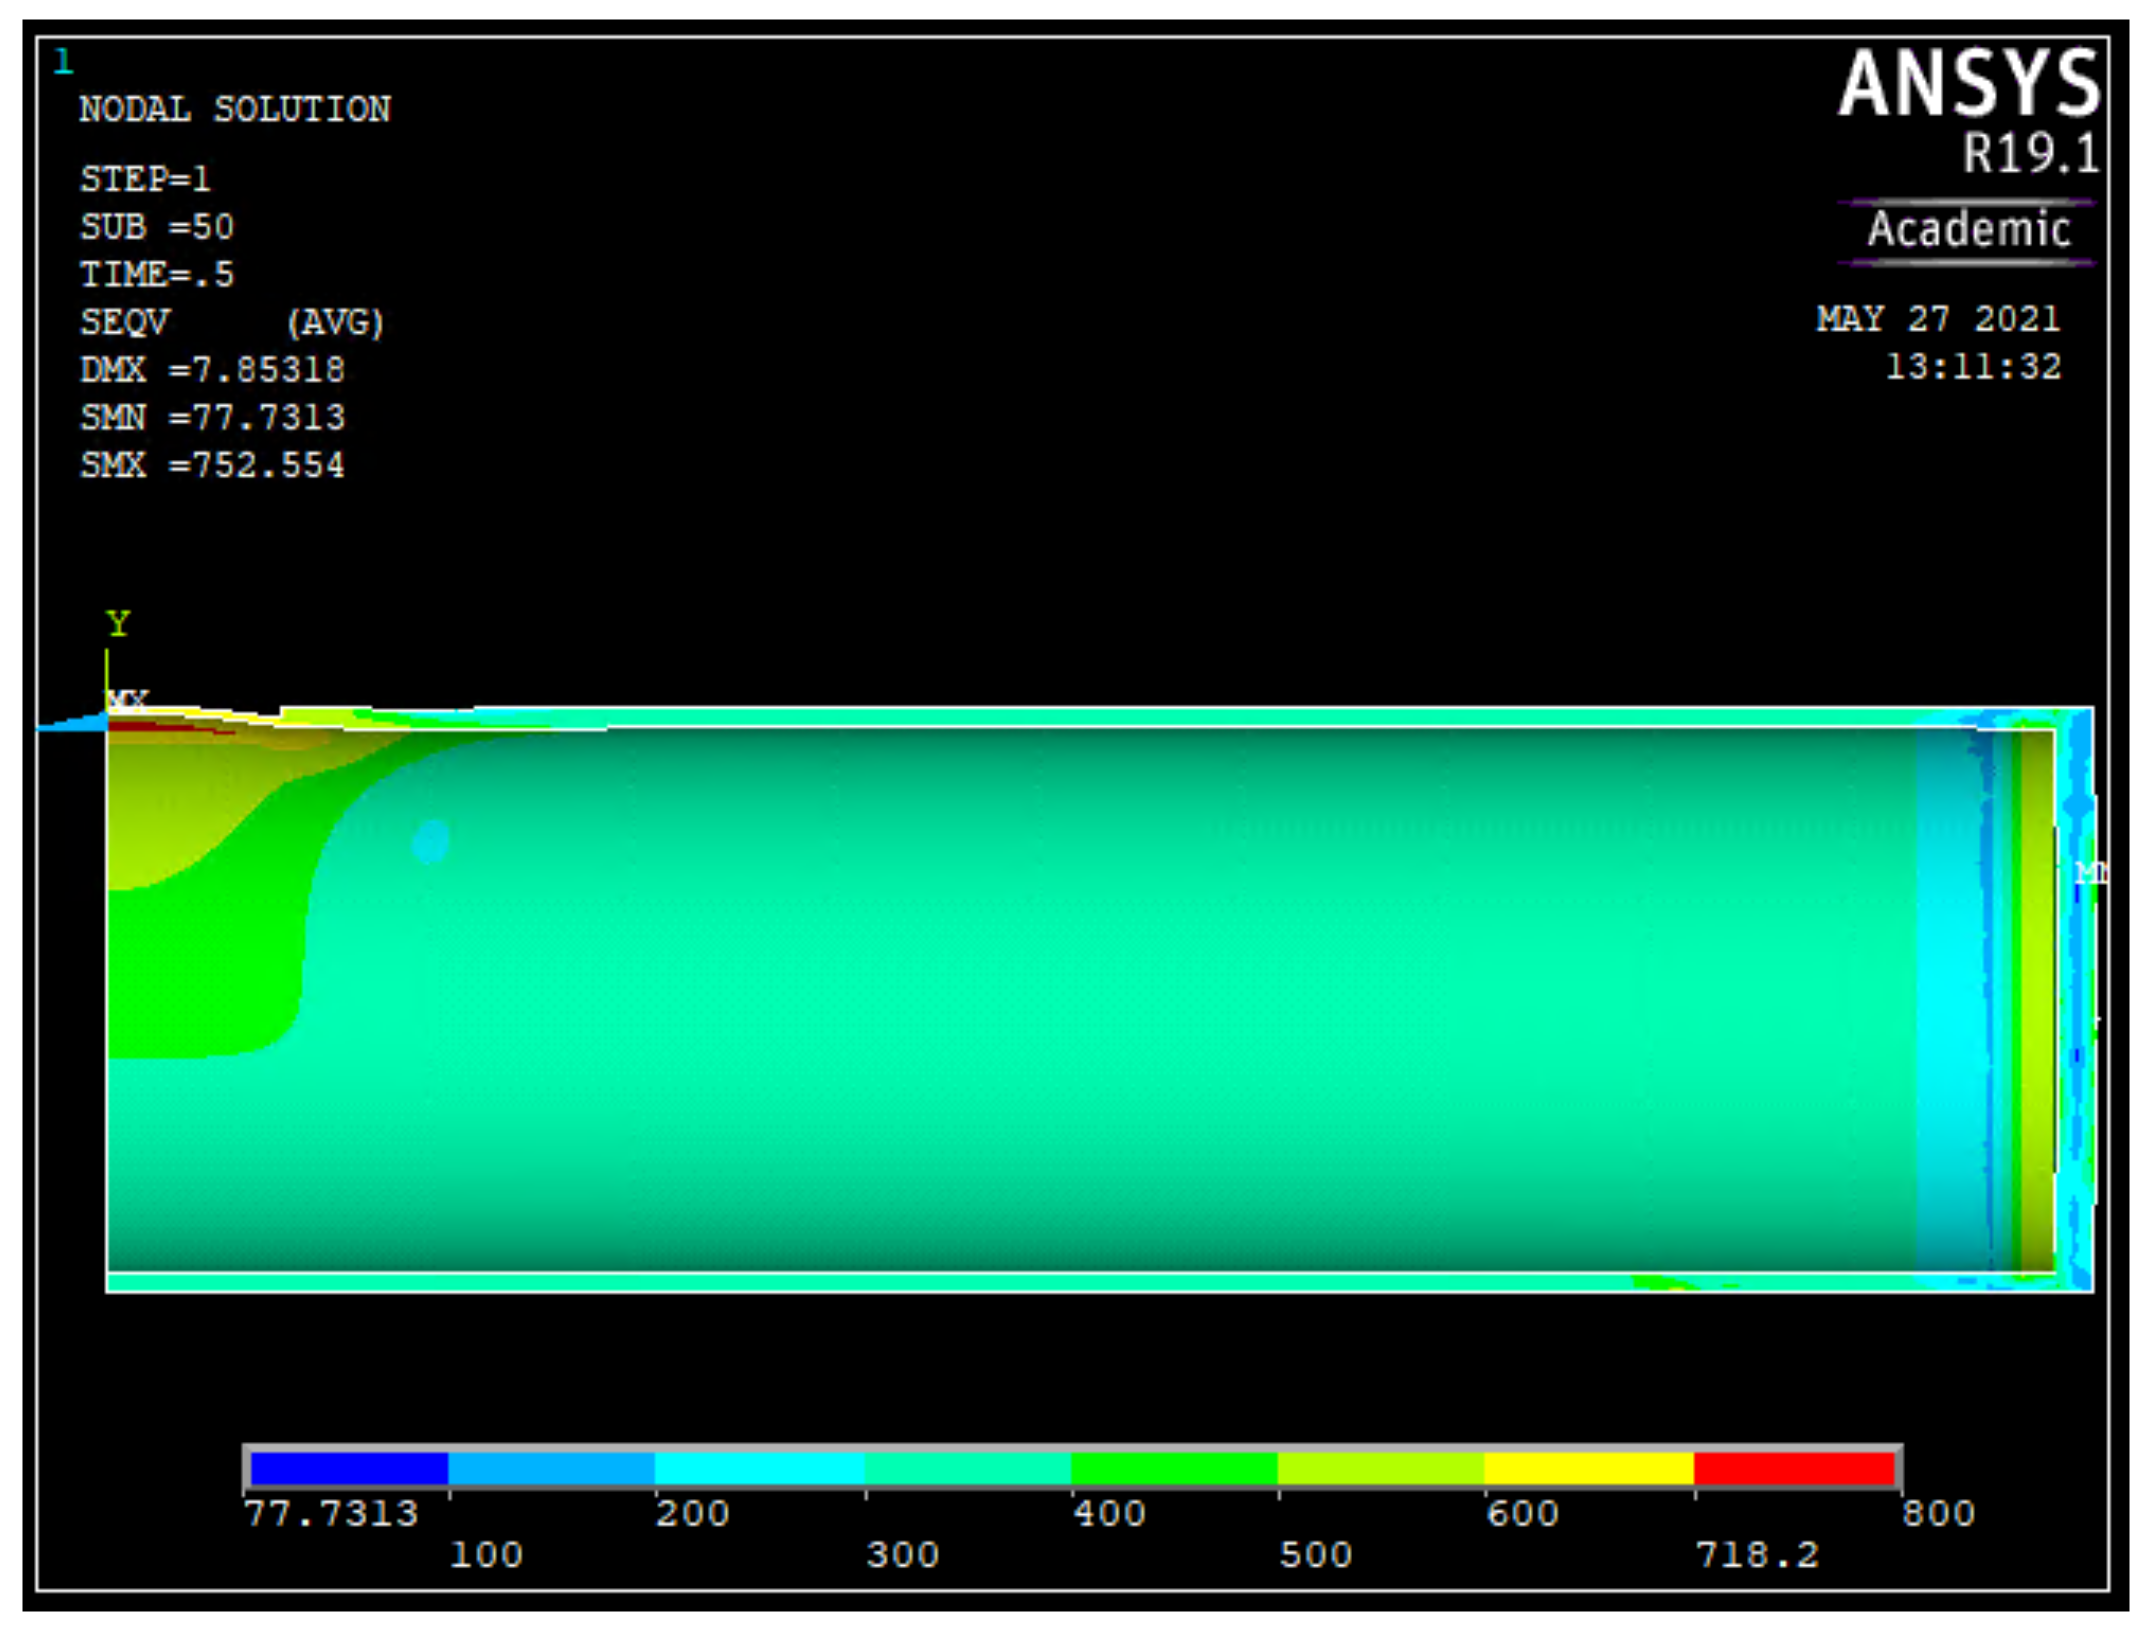Click the red legend color band
The image size is (2152, 1636).
(1795, 1469)
